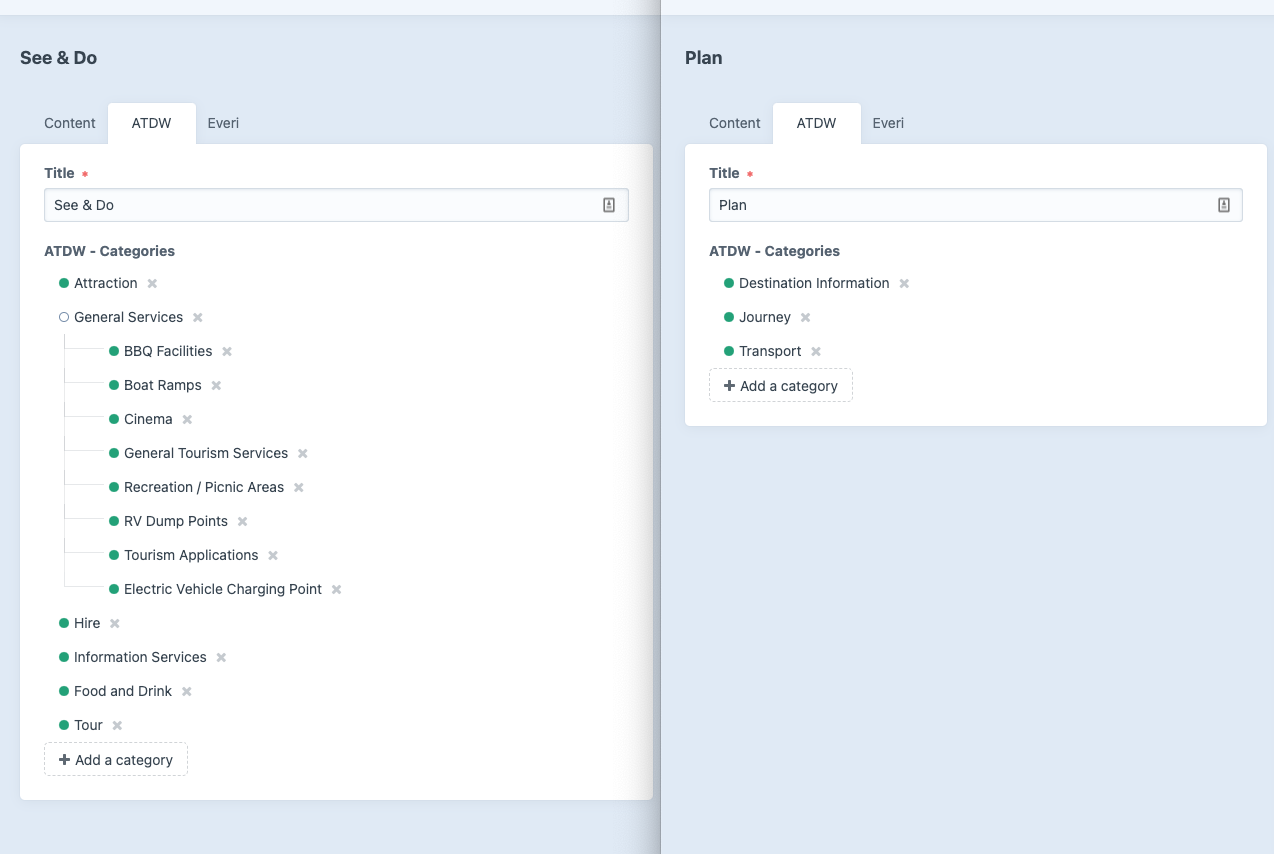Viewport: 1274px width, 854px height.
Task: Click the green status dot of Attraction
Action: pyautogui.click(x=64, y=283)
